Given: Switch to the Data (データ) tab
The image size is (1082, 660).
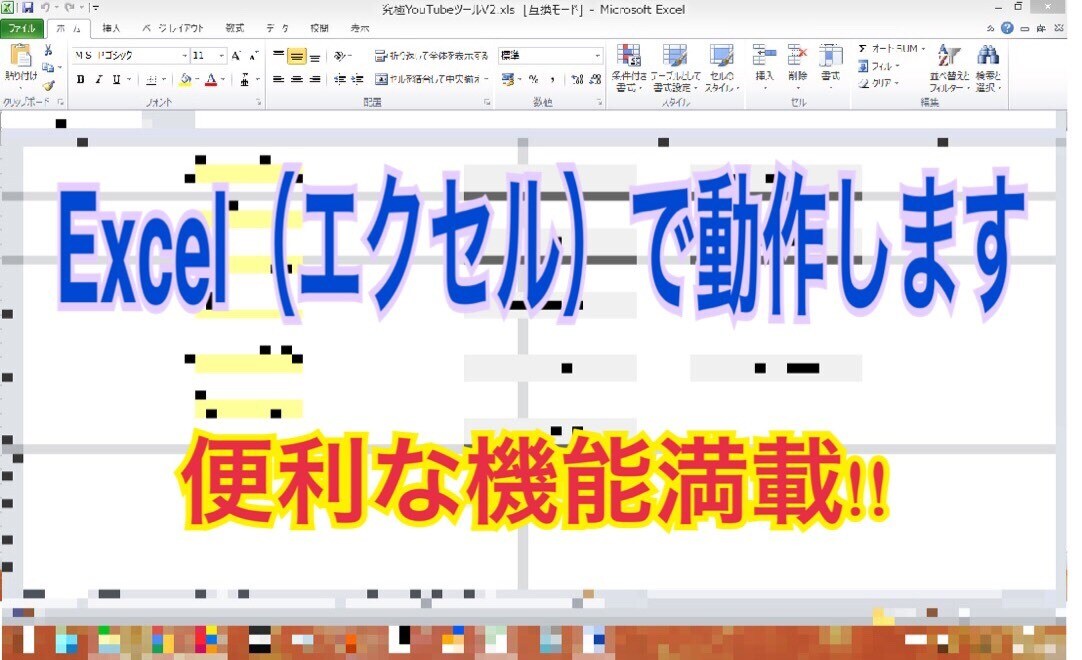Looking at the screenshot, I should click(x=277, y=28).
